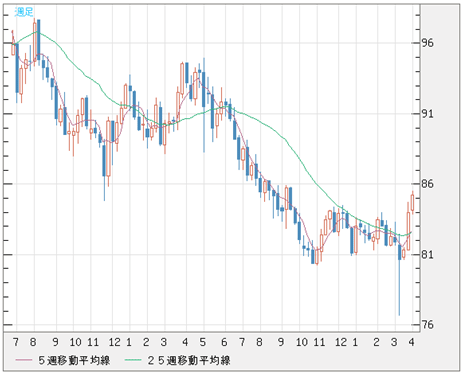Click the lowest blue candle near month 11
464x375 pixels.
(x=313, y=256)
